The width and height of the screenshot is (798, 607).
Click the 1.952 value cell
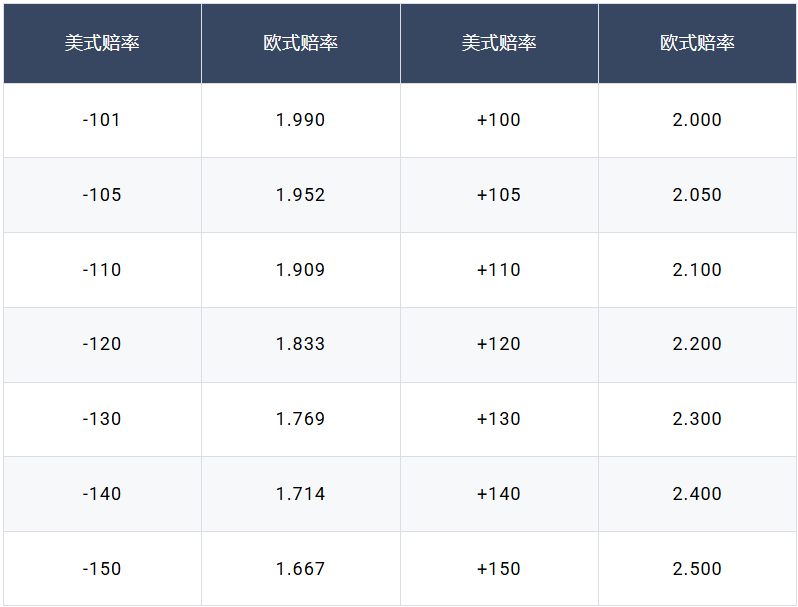tap(301, 195)
